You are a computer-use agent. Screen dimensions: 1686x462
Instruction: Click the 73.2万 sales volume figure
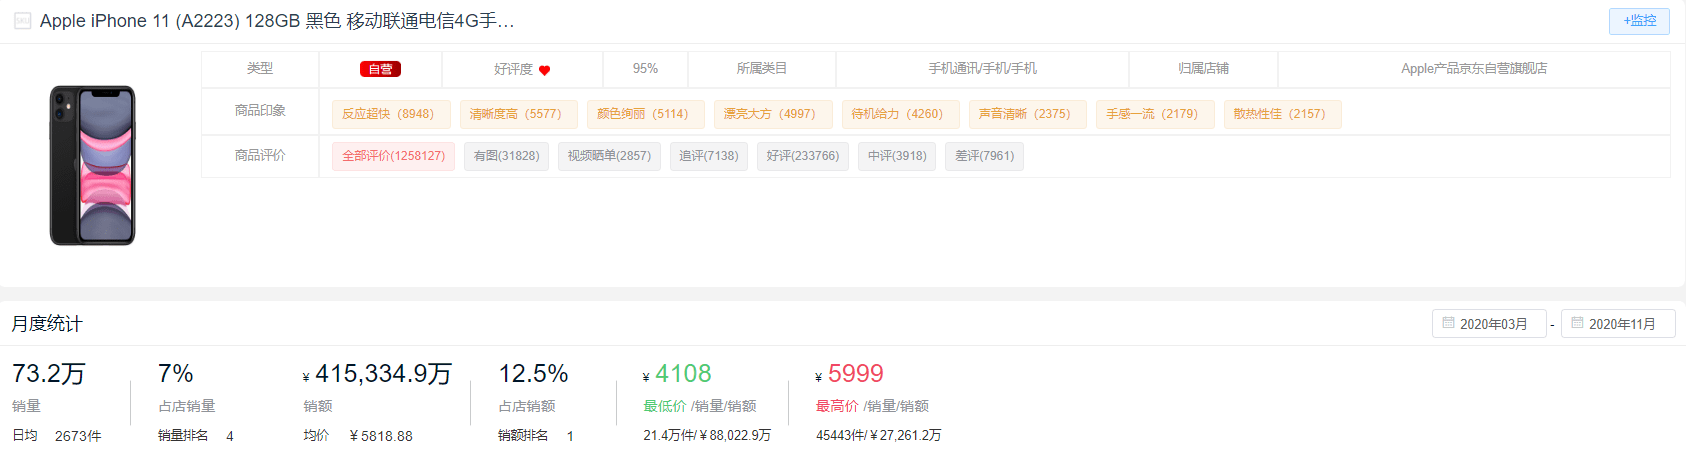coord(48,374)
